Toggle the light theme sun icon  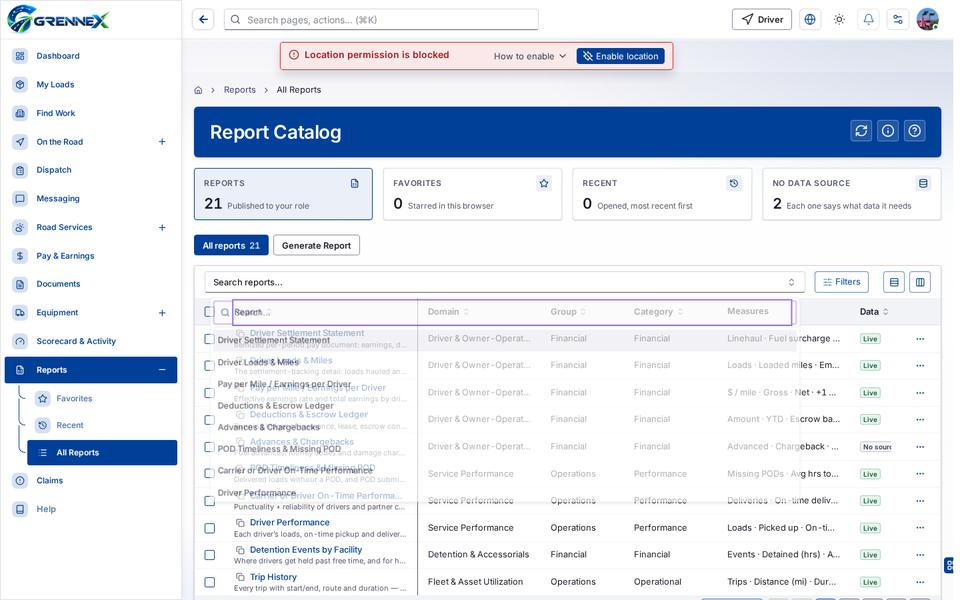pyautogui.click(x=839, y=20)
